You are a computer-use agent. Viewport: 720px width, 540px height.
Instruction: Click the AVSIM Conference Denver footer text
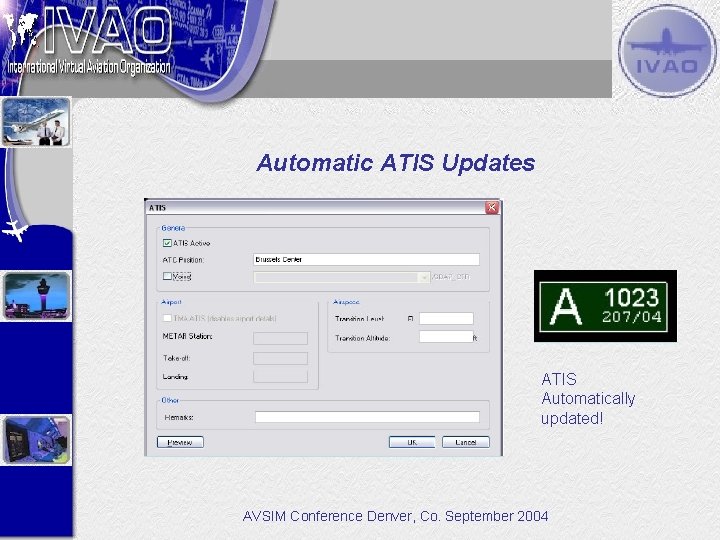point(395,516)
